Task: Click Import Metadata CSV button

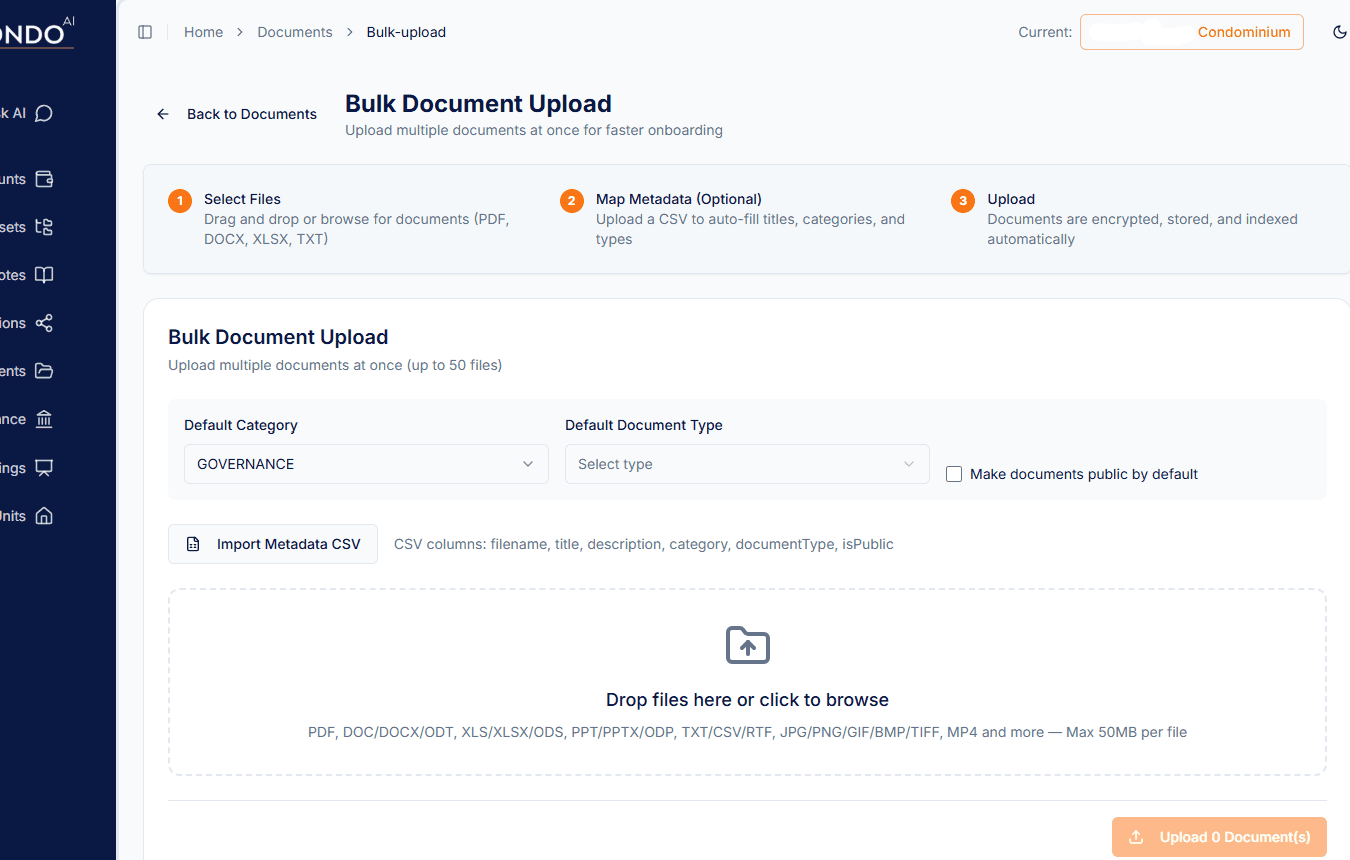Action: (x=273, y=544)
